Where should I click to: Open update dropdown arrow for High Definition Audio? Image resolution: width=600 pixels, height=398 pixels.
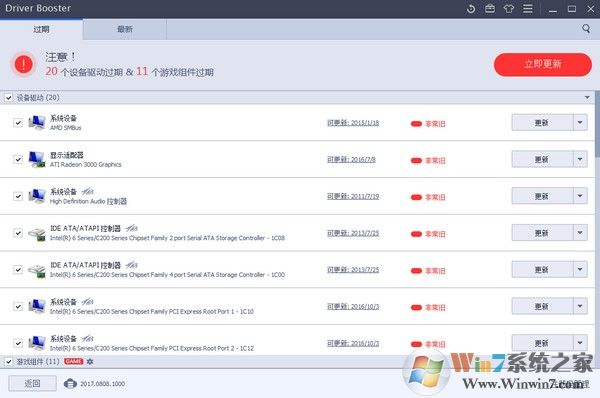[580, 196]
